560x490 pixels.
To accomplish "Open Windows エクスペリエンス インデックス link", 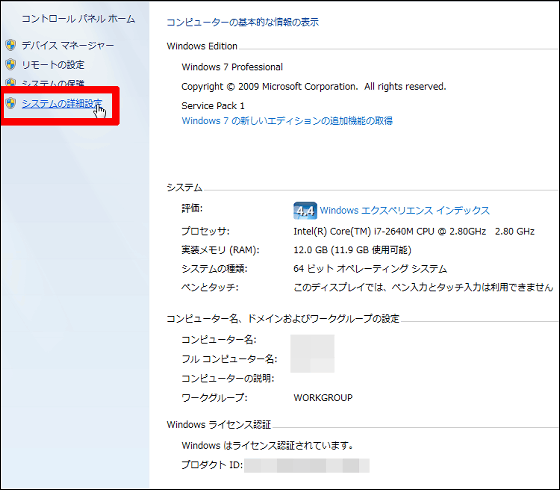I will coord(404,210).
